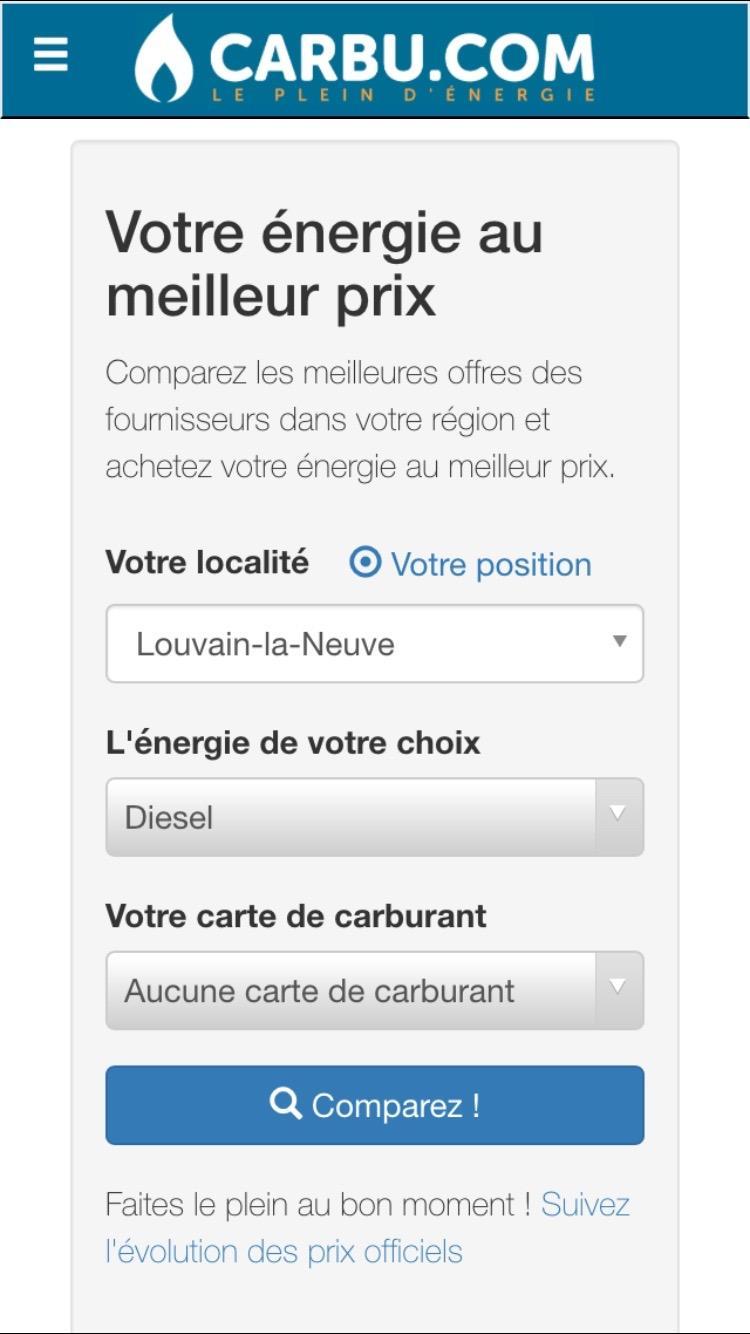Open the Louvain-la-Neuve locality dropdown
The image size is (750, 1334).
[375, 642]
